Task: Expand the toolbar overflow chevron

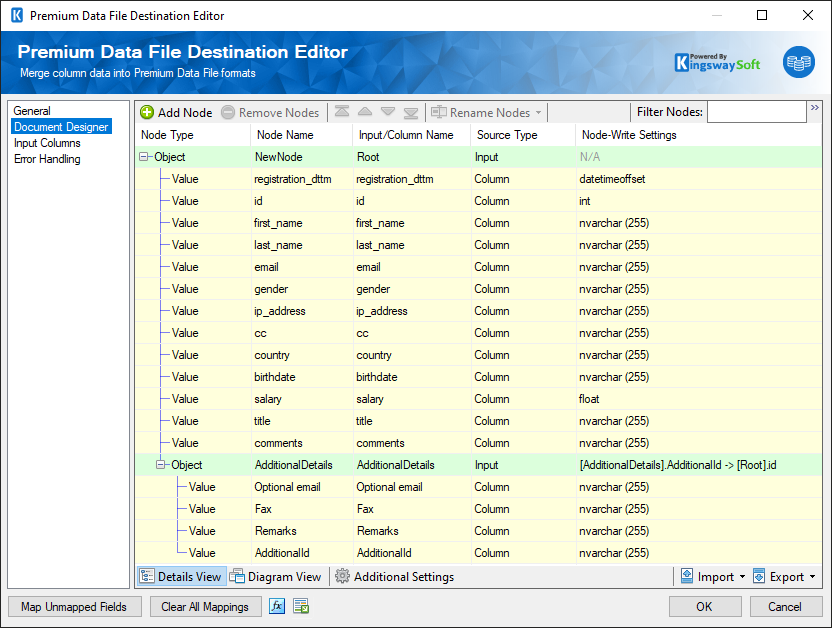Action: tap(815, 108)
